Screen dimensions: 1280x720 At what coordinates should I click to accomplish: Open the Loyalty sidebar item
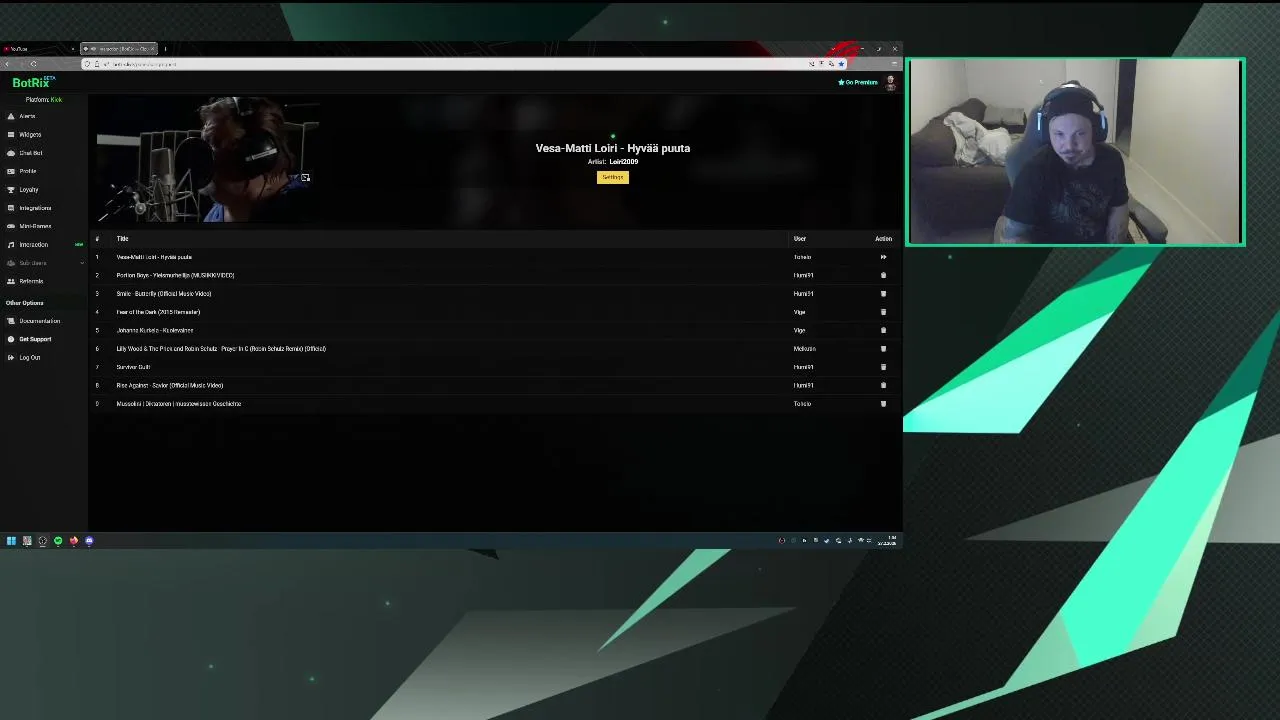click(x=29, y=189)
